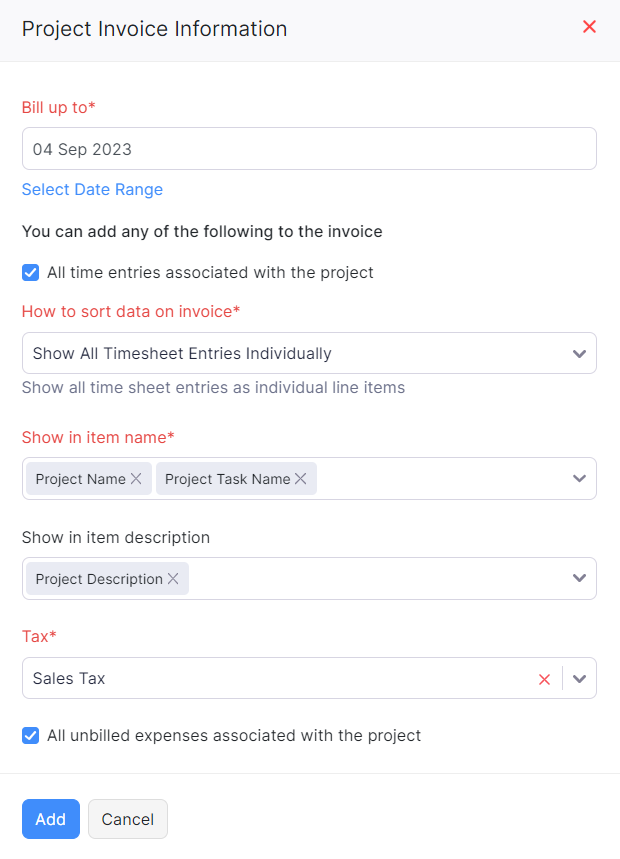Click the chevron on Show in item name

[x=579, y=478]
